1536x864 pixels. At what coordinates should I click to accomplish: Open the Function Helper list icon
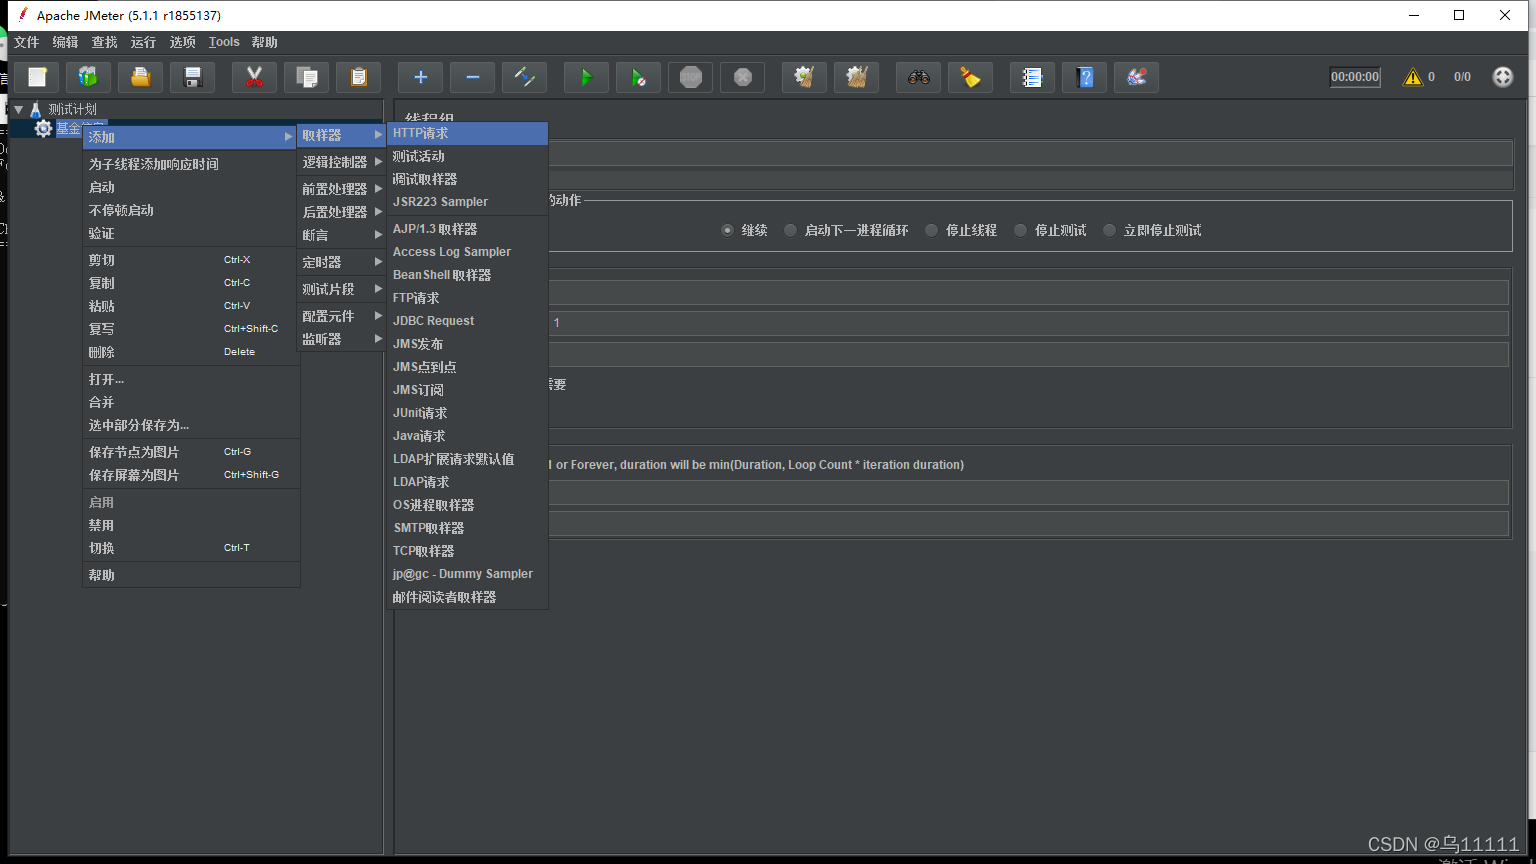coord(1033,77)
